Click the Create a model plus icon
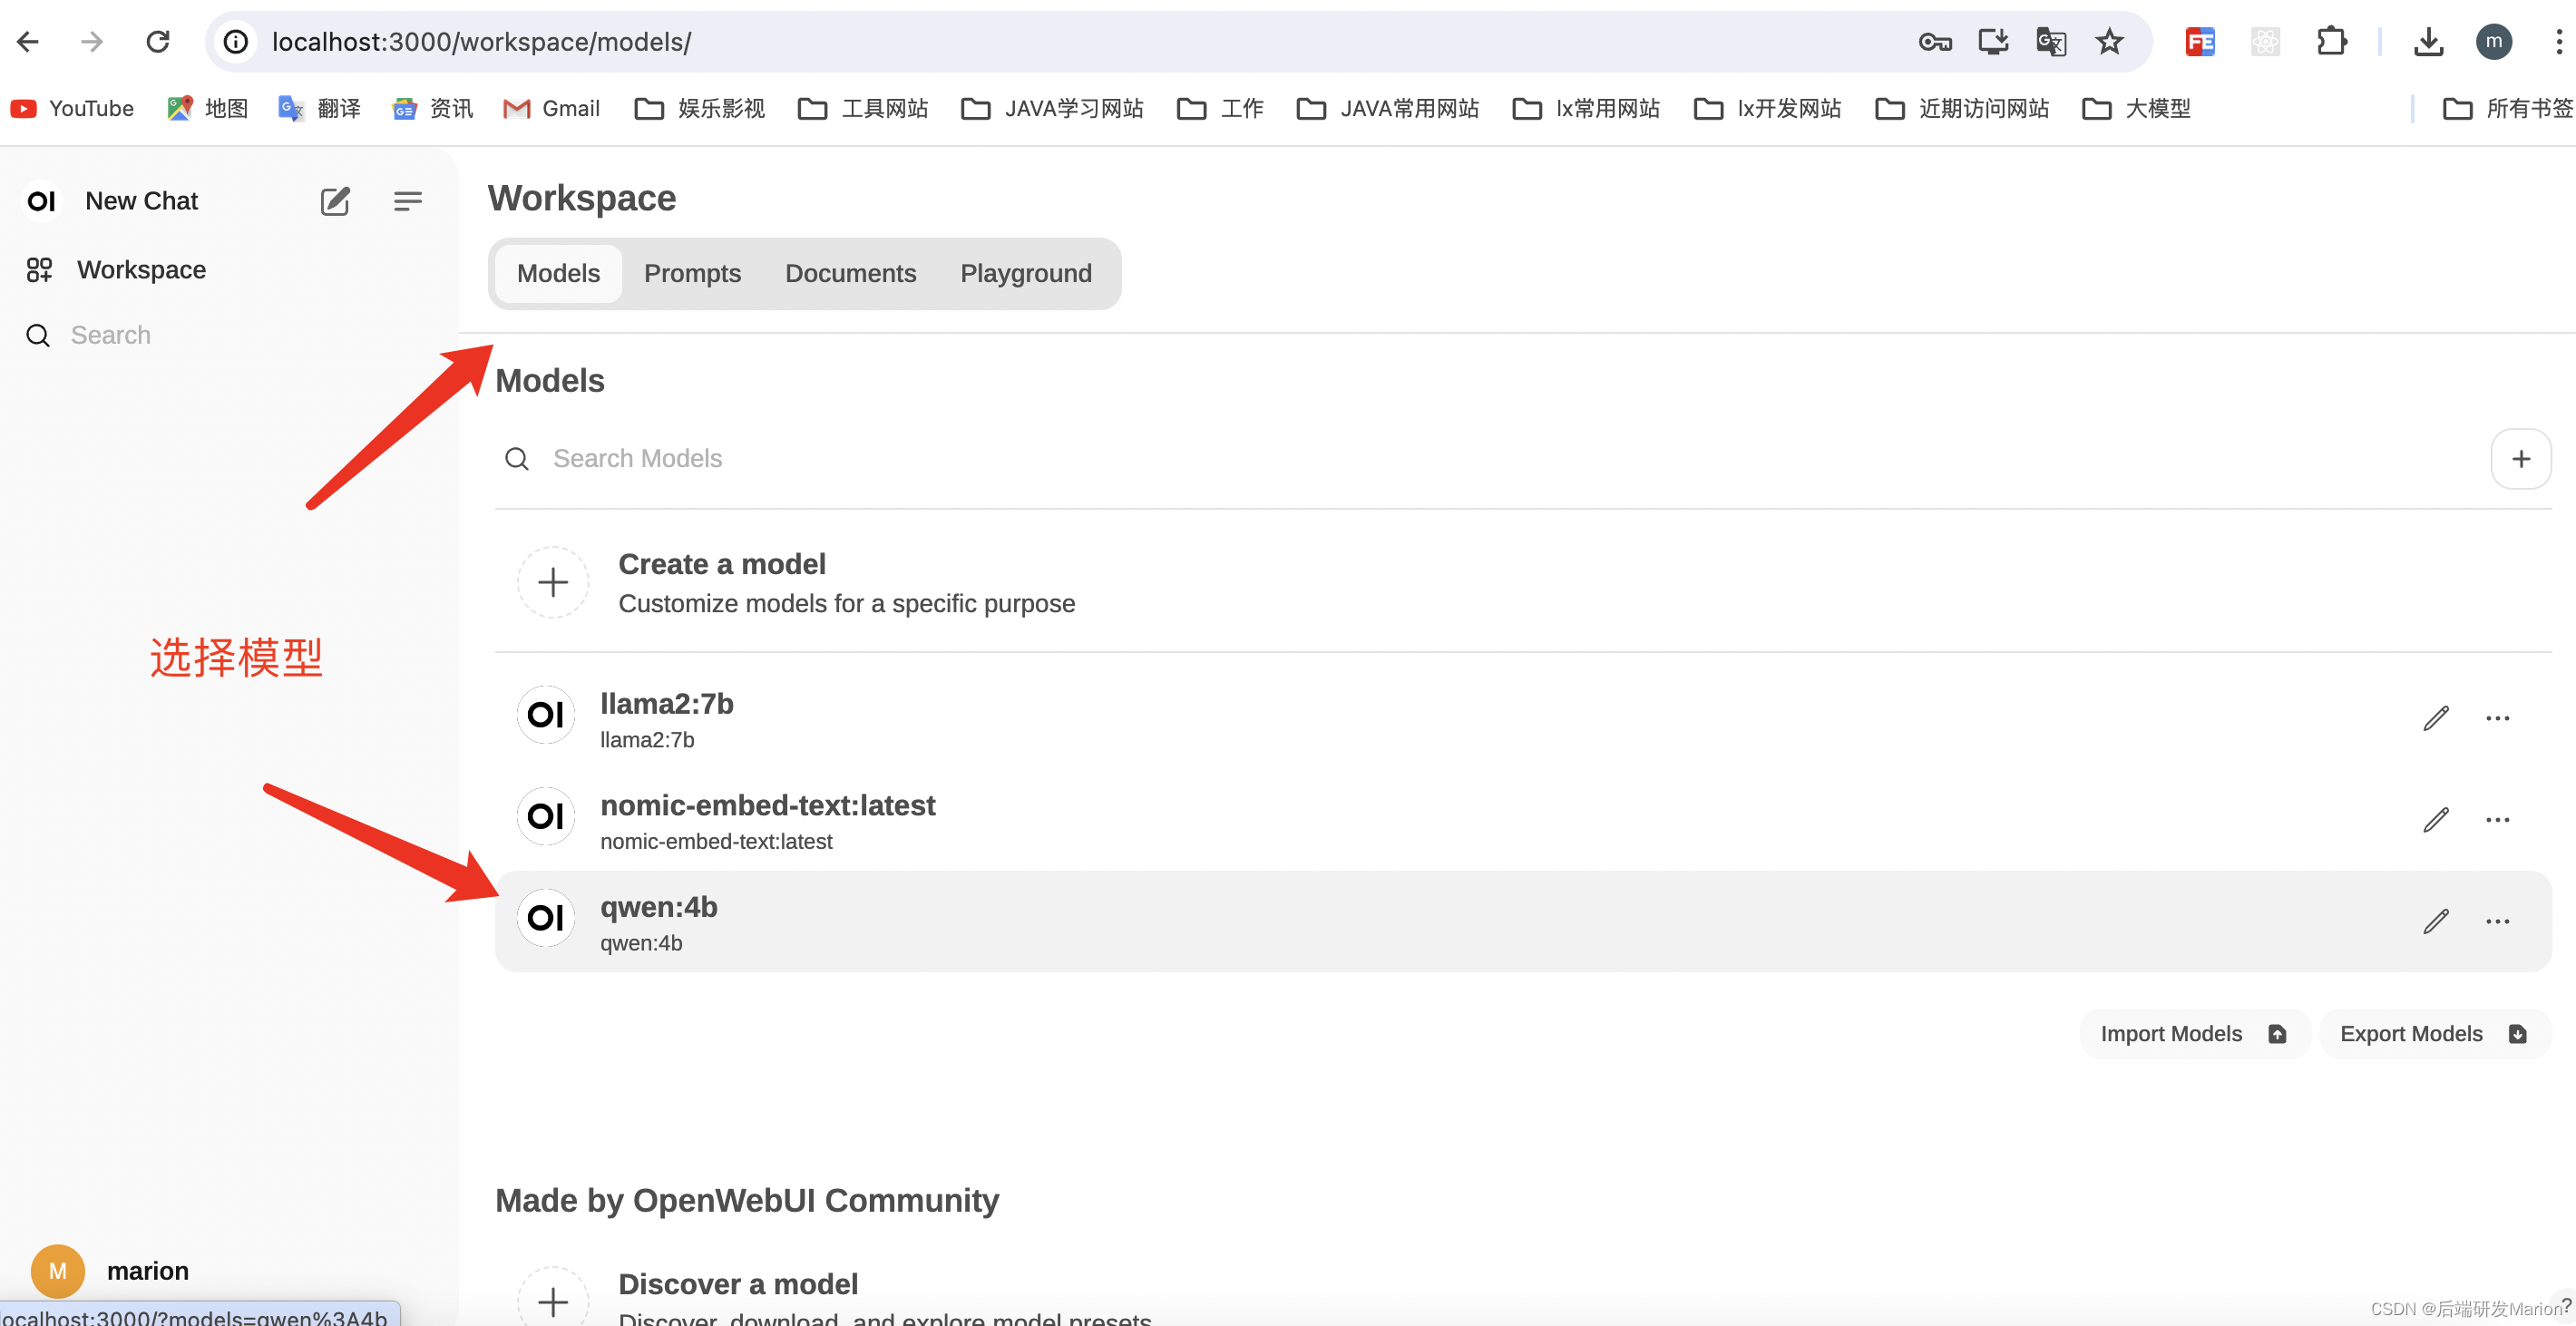 point(553,582)
